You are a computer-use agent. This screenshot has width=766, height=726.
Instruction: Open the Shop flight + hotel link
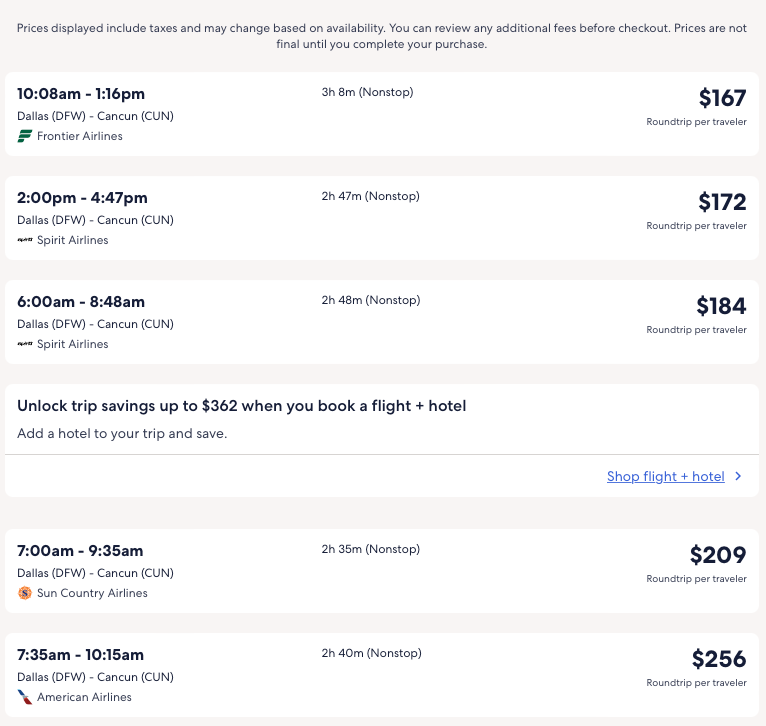pyautogui.click(x=665, y=476)
